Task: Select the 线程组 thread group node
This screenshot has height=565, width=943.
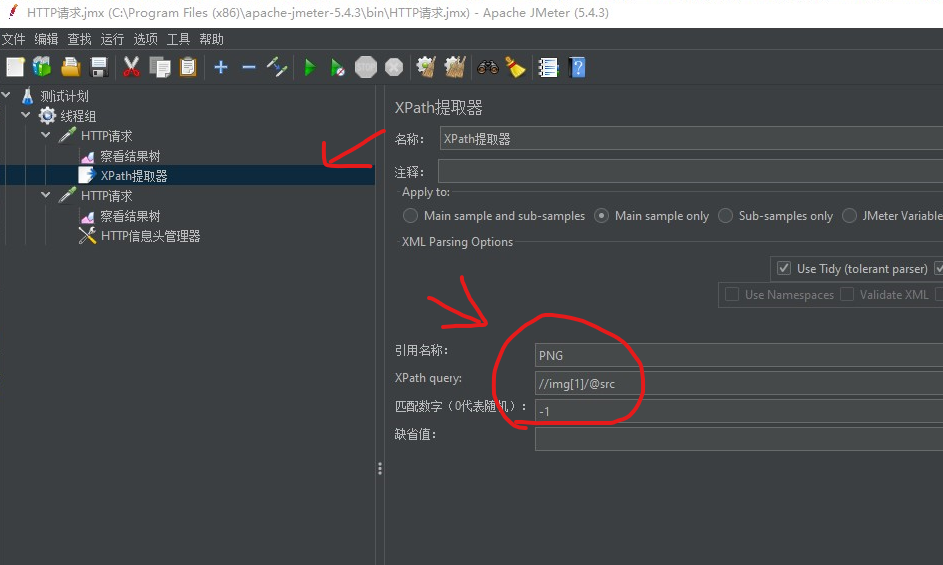Action: [x=78, y=116]
